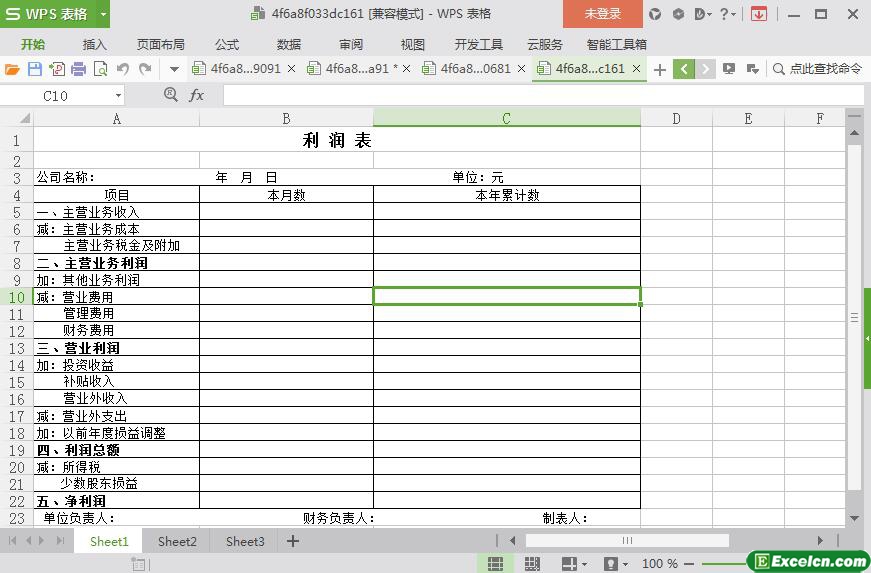The width and height of the screenshot is (871, 573).
Task: Click cell 一、主营业务收入
Action: [x=117, y=212]
